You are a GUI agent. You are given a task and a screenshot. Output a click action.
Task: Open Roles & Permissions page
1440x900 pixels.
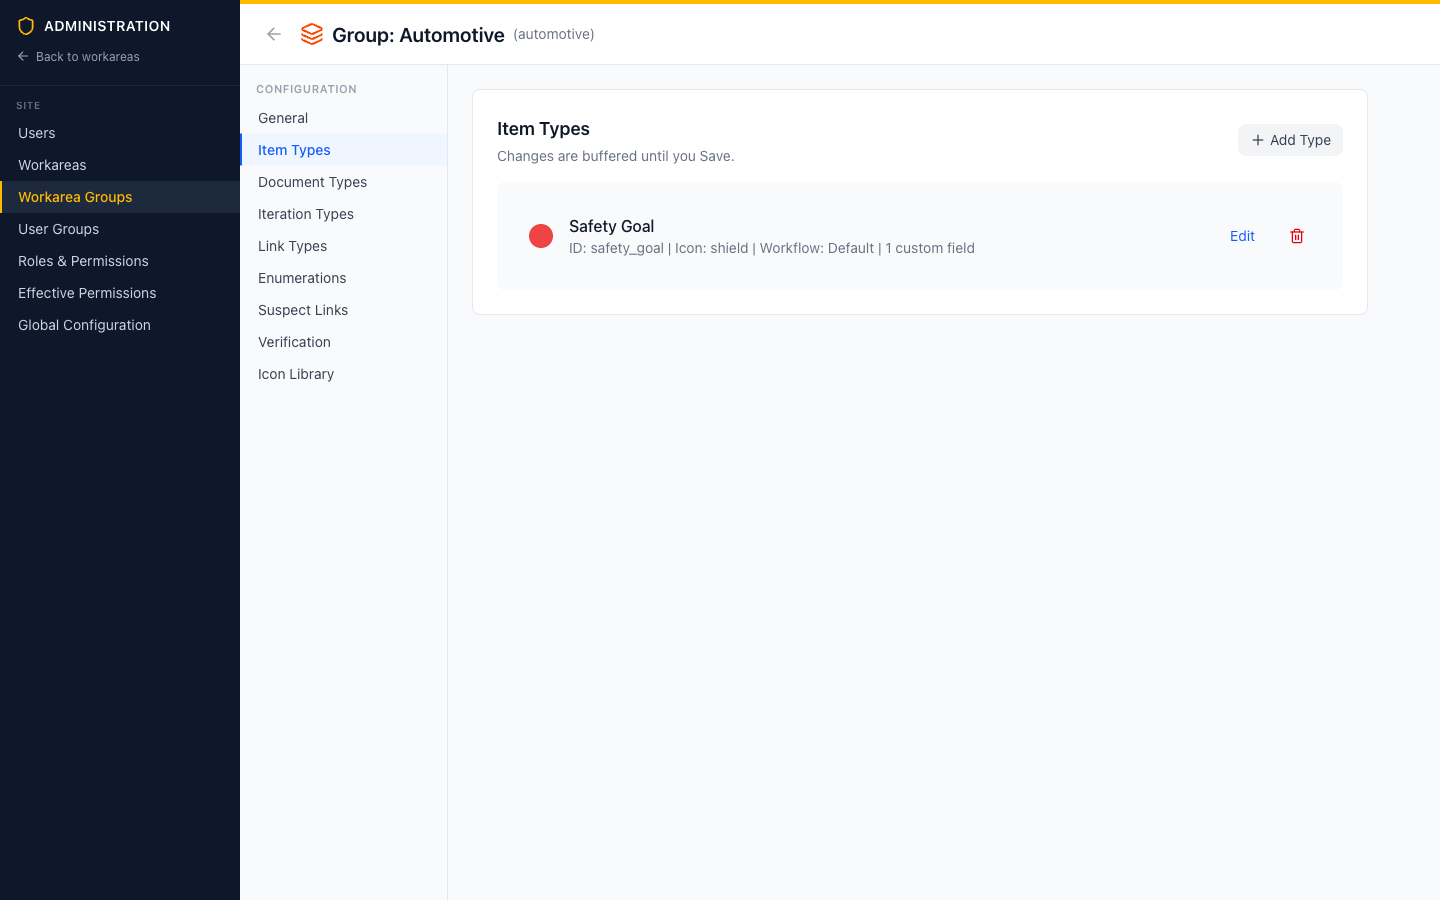click(x=120, y=261)
